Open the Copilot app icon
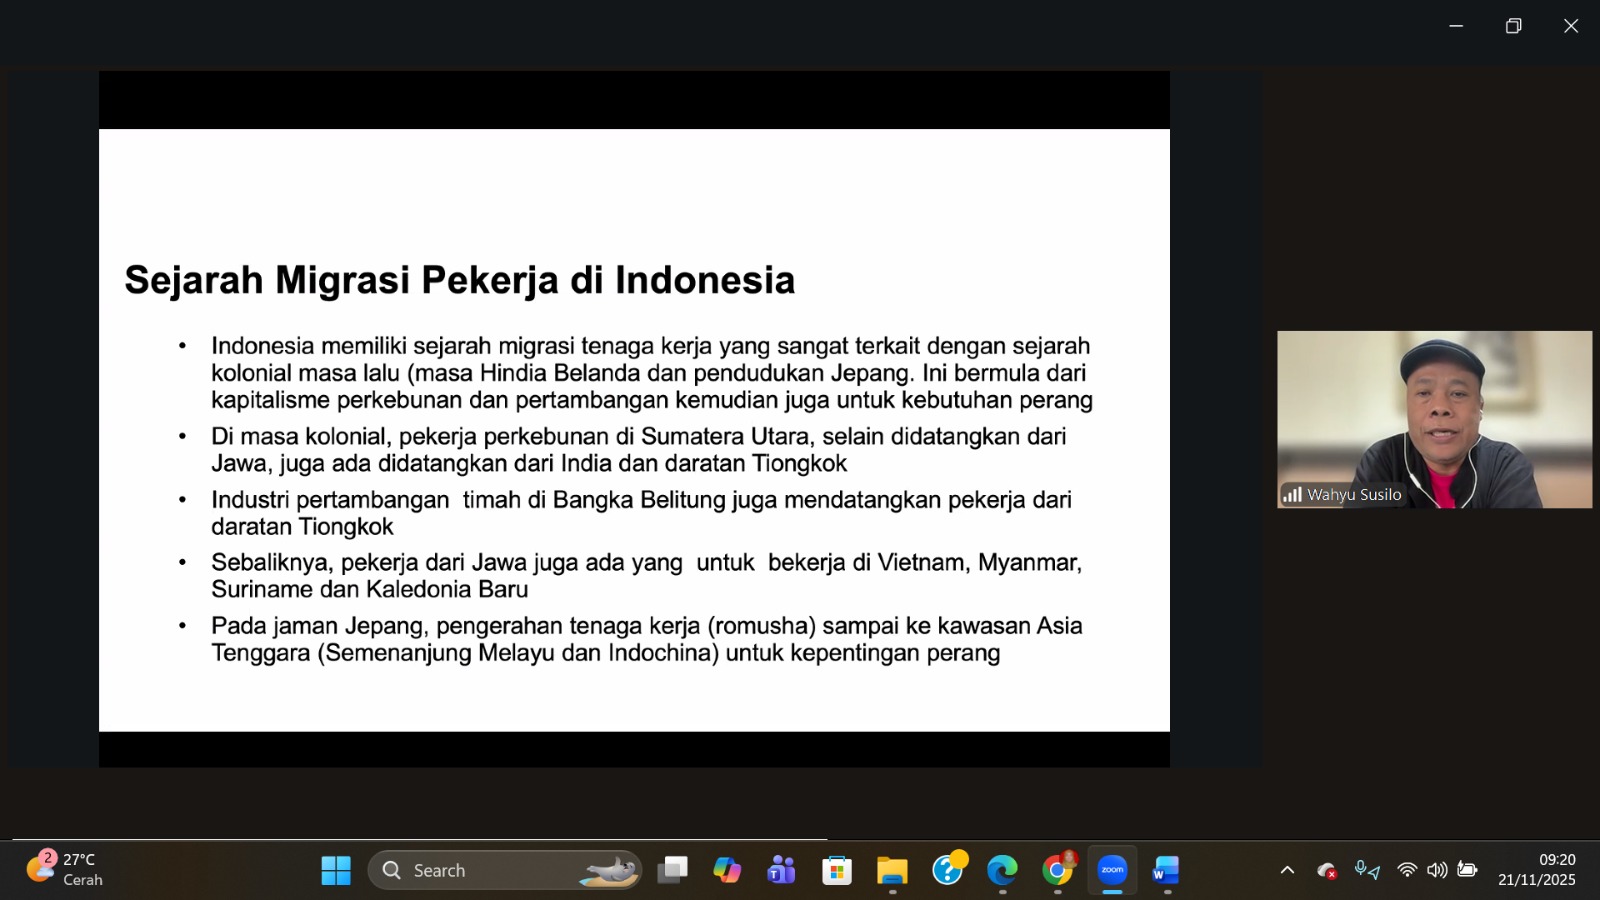The height and width of the screenshot is (900, 1600). point(727,870)
